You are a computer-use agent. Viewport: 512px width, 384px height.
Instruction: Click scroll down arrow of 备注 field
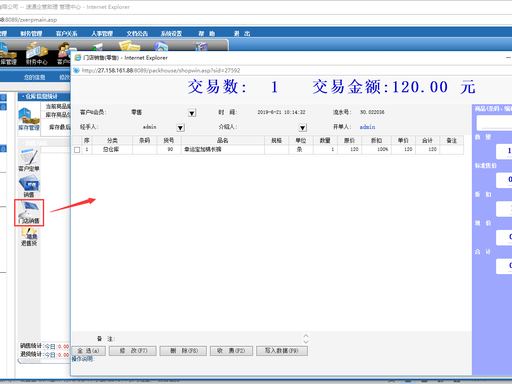click(306, 342)
